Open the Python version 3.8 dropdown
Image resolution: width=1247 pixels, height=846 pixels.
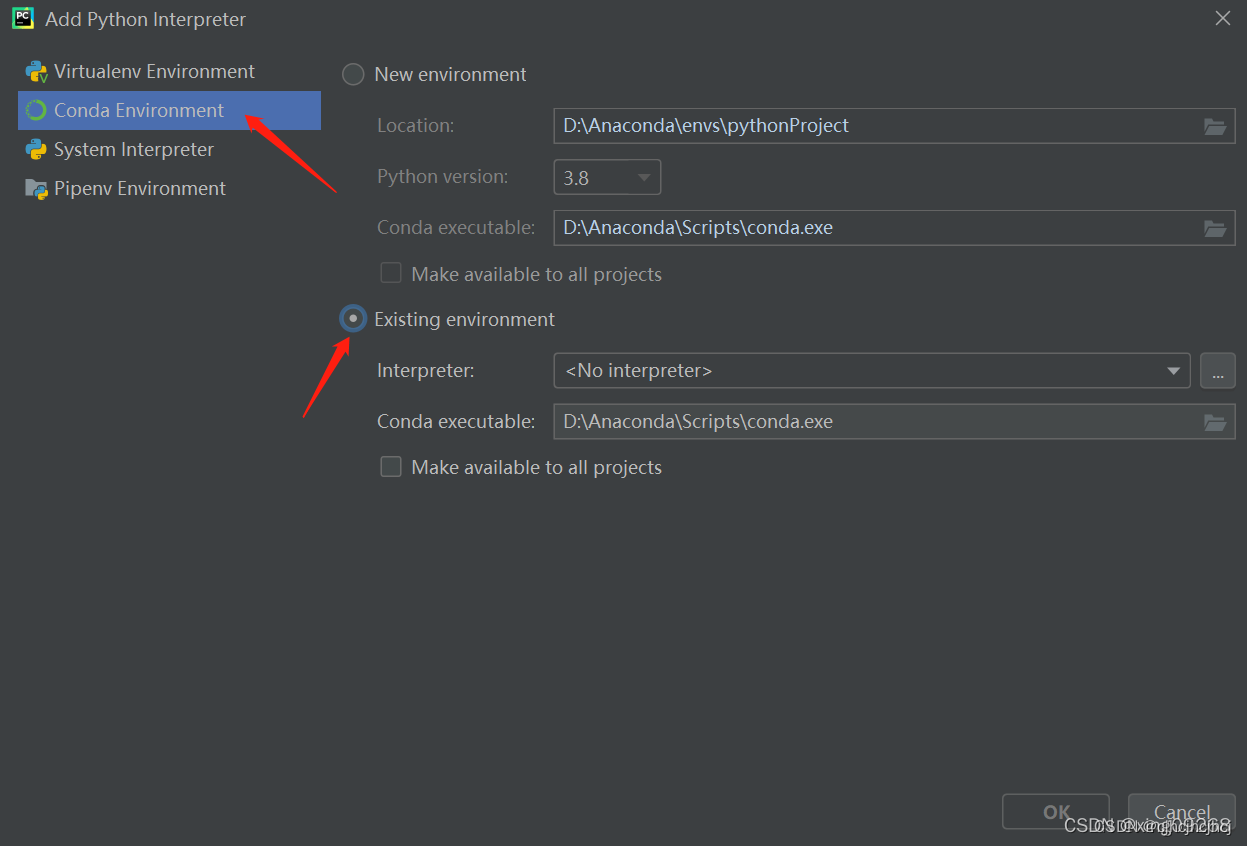tap(607, 178)
